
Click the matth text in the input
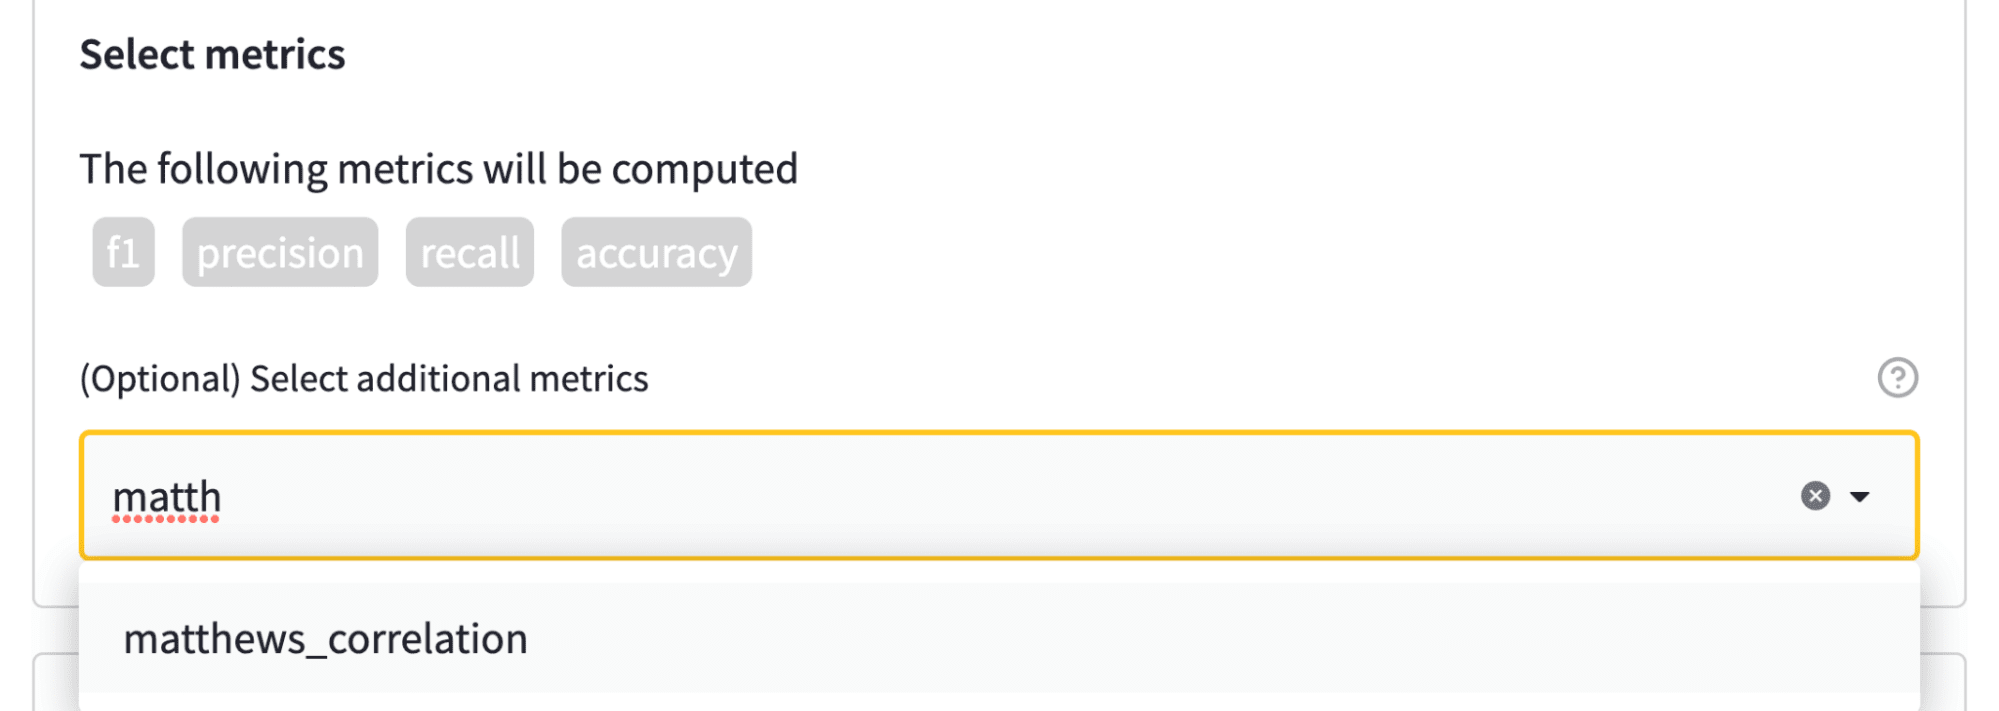[x=166, y=495]
